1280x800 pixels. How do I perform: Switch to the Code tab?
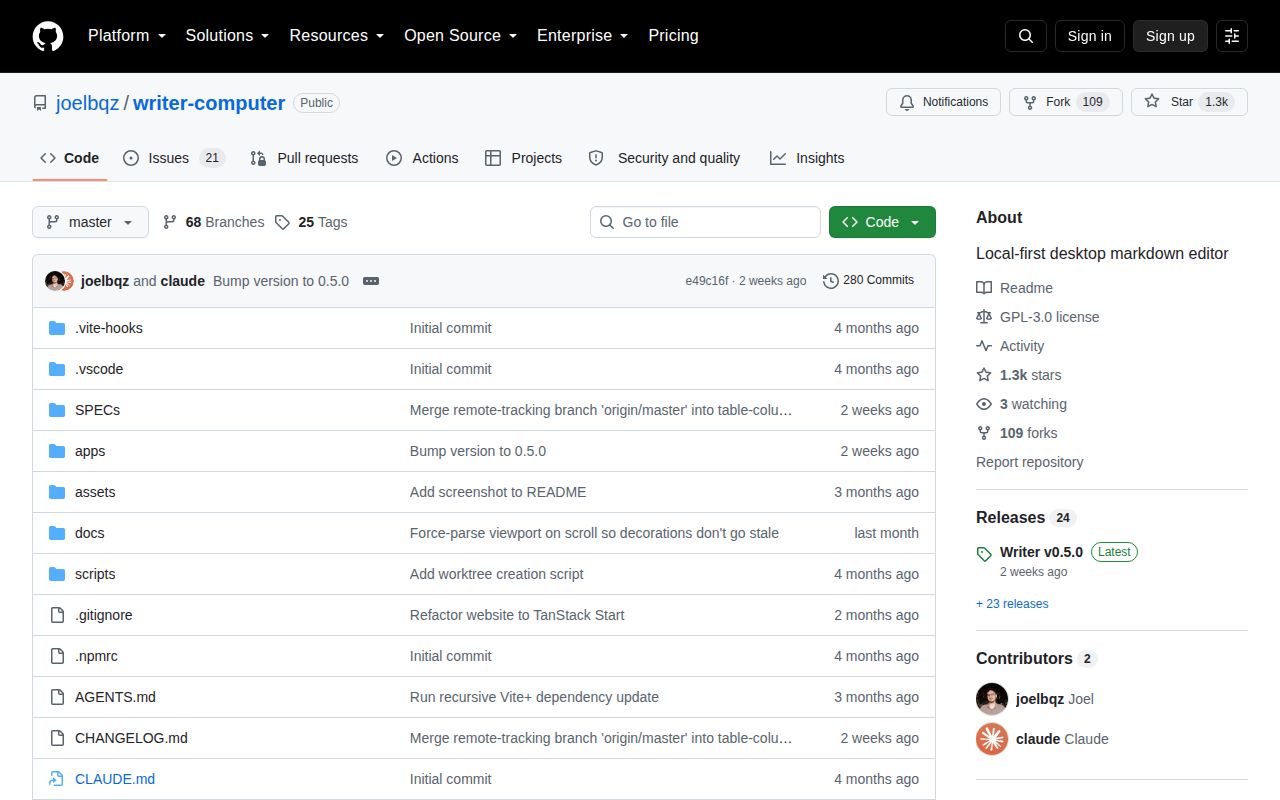coord(69,158)
